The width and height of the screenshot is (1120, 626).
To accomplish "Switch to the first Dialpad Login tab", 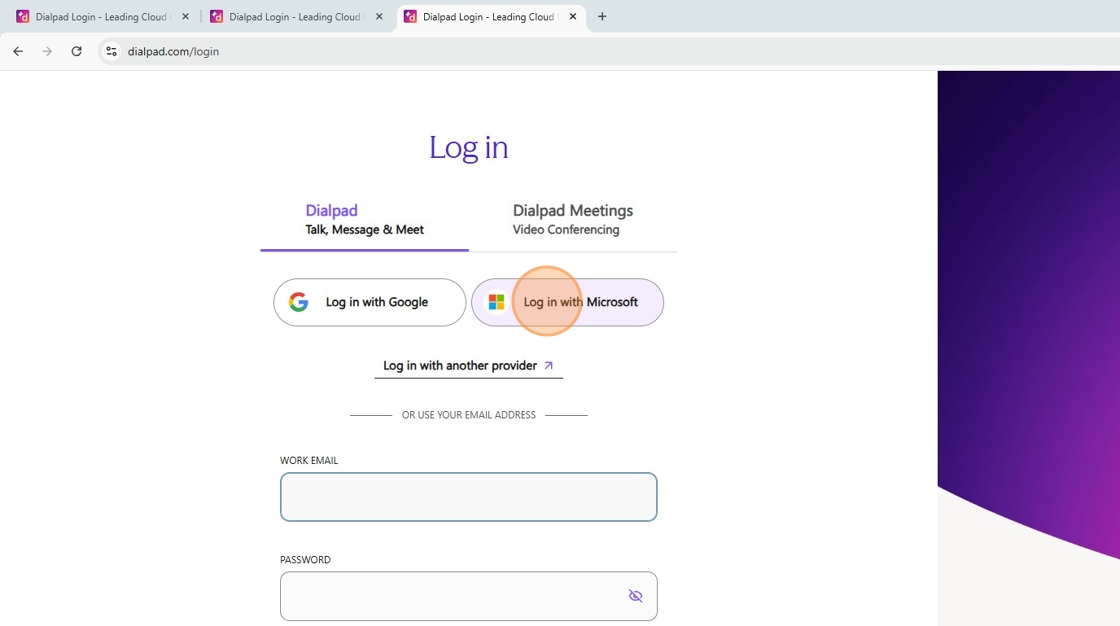I will pos(102,16).
